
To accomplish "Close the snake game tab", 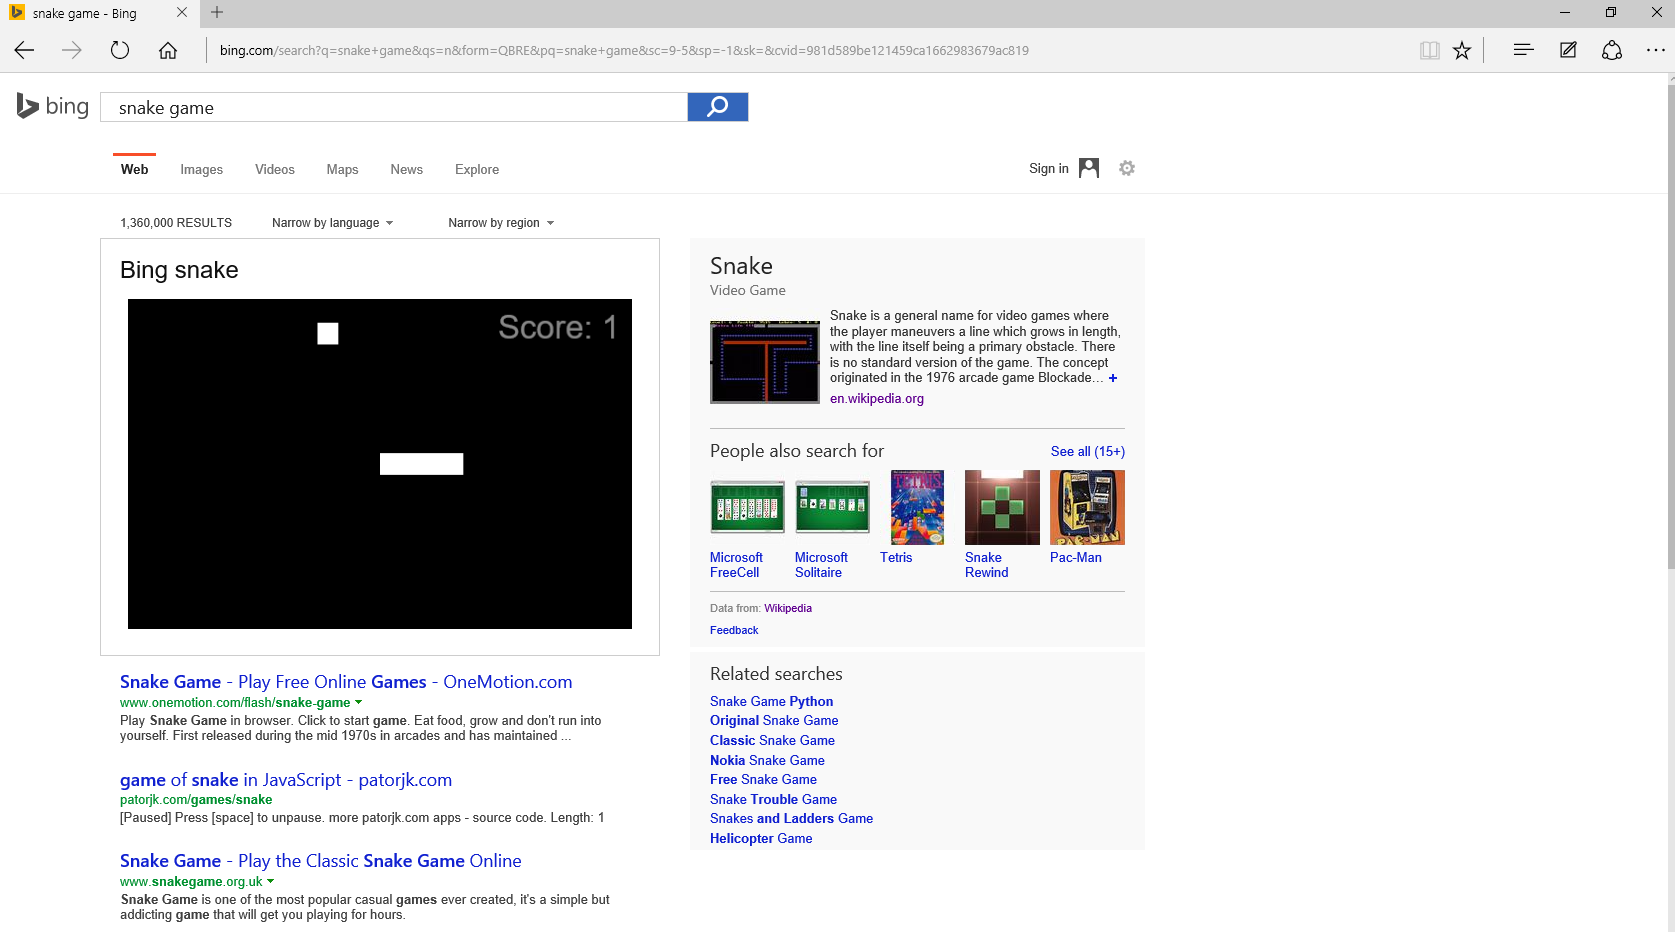I will 182,13.
